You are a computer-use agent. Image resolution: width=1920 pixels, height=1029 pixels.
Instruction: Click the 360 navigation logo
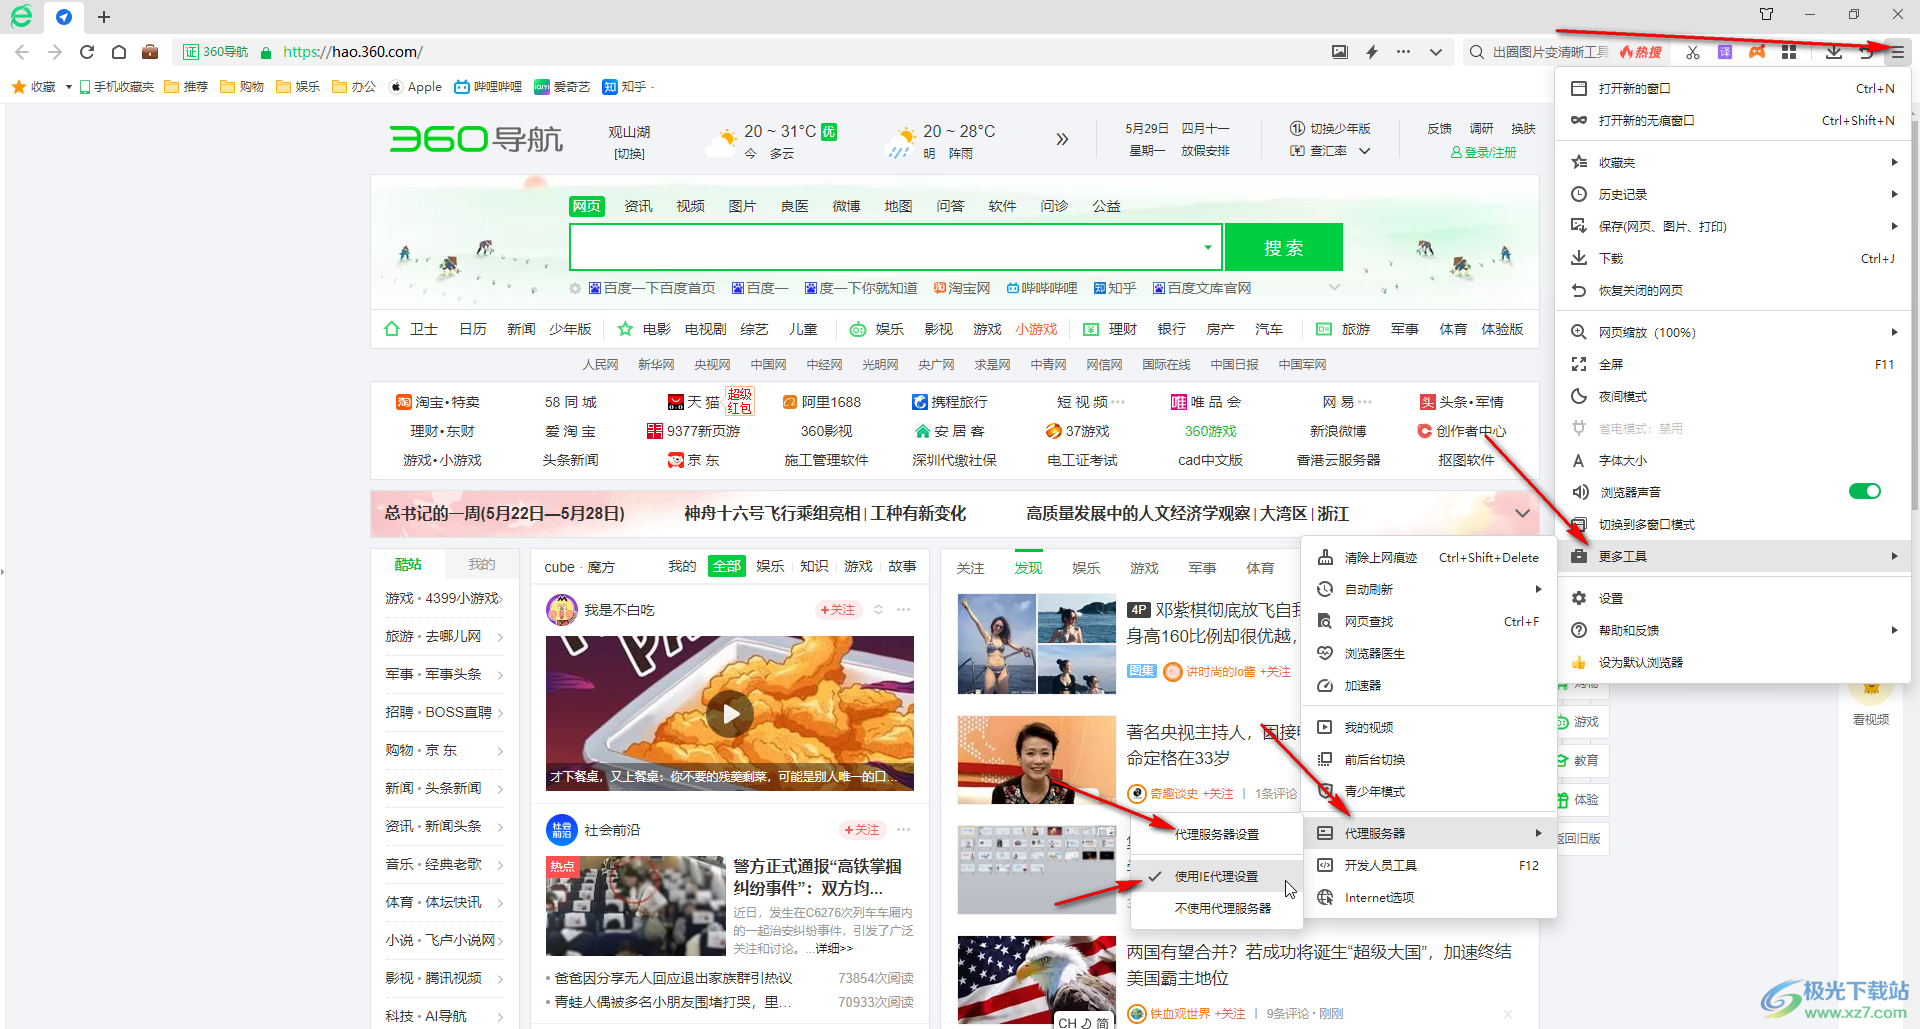(x=476, y=139)
